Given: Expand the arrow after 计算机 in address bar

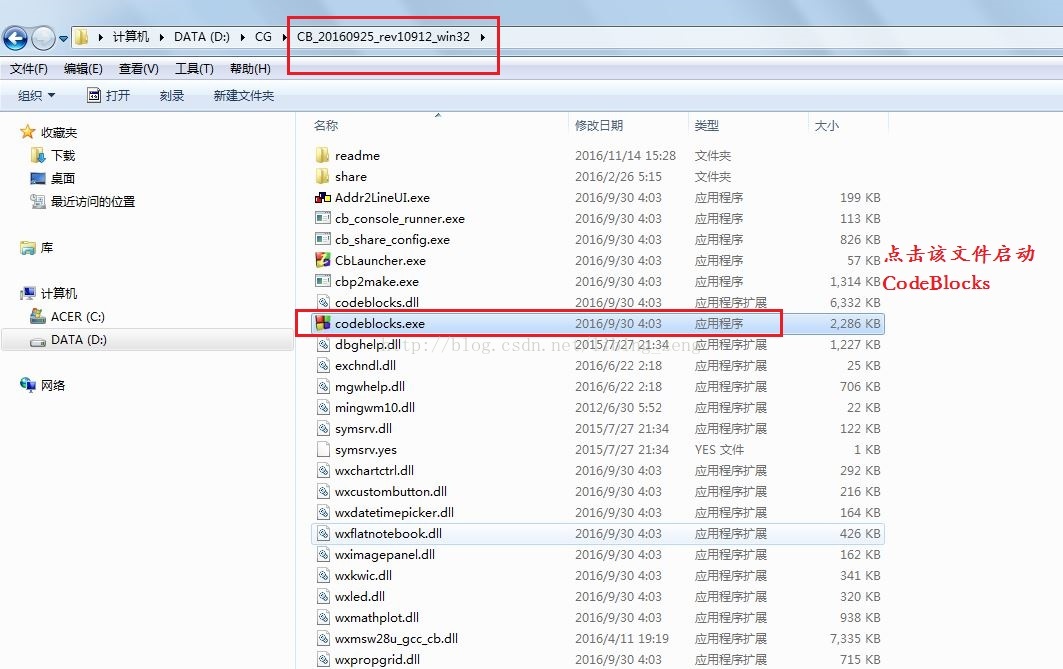Looking at the screenshot, I should [161, 37].
